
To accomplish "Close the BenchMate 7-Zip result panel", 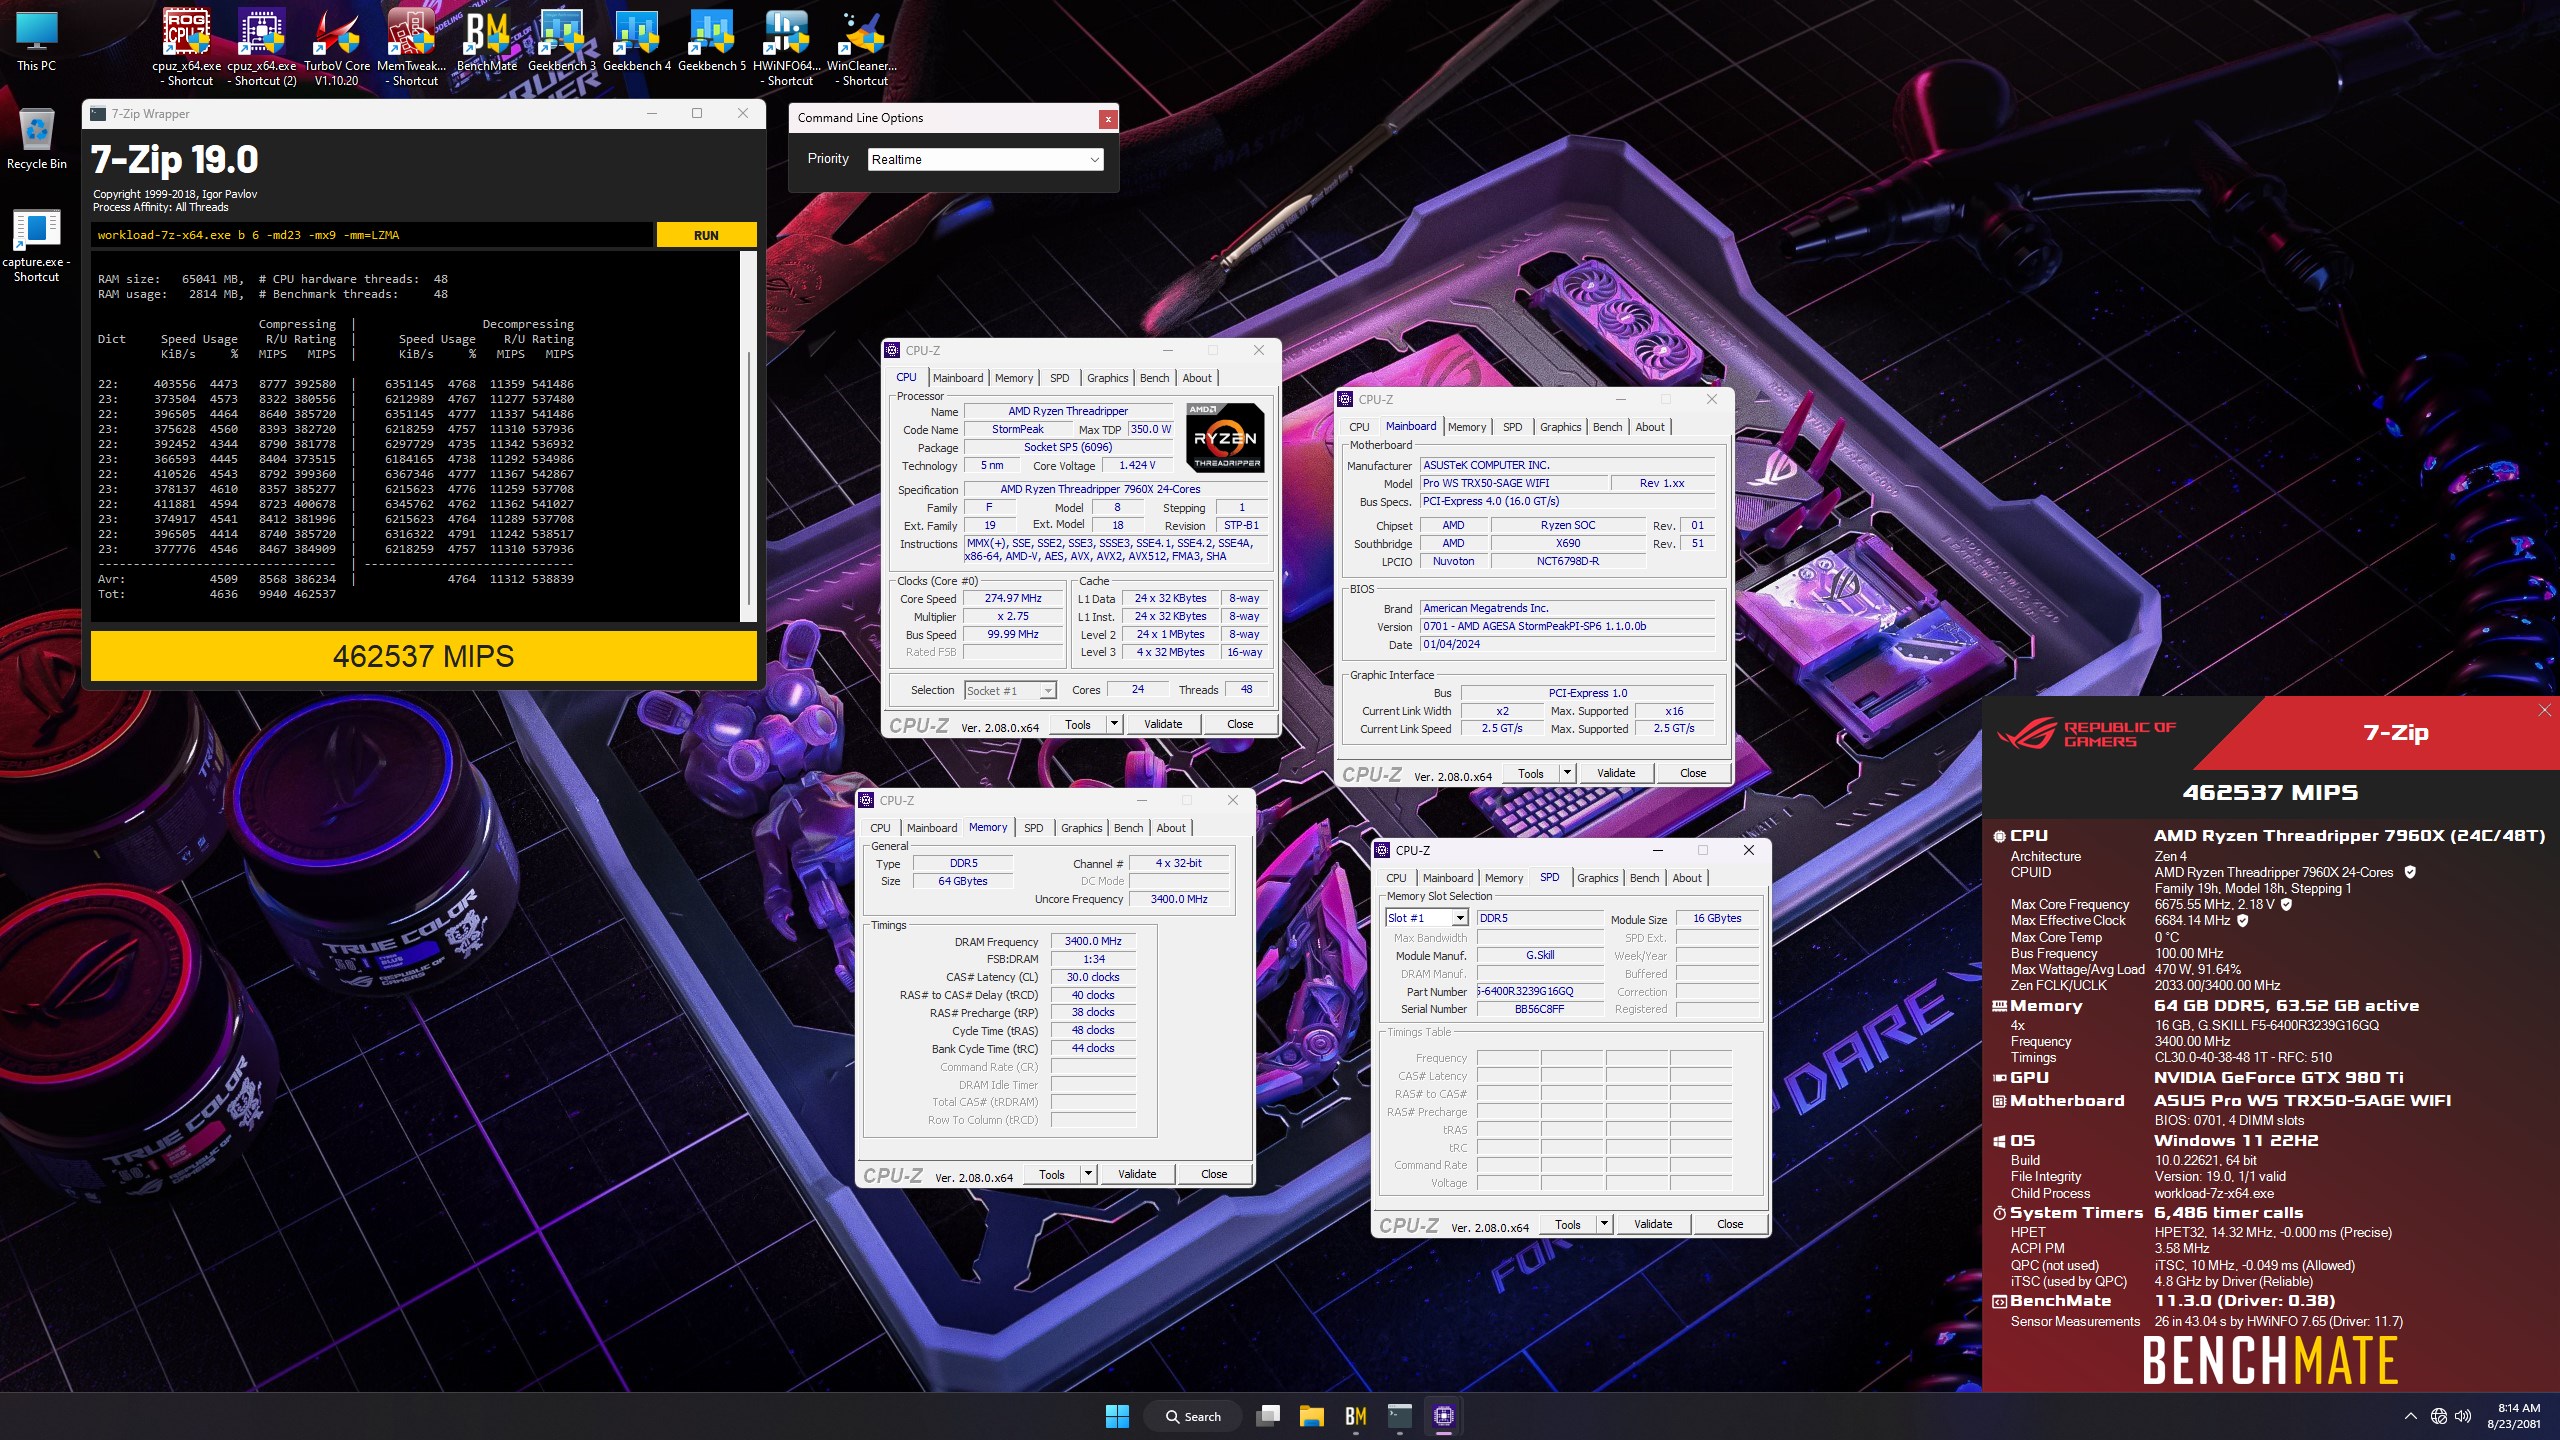I will (x=2544, y=710).
